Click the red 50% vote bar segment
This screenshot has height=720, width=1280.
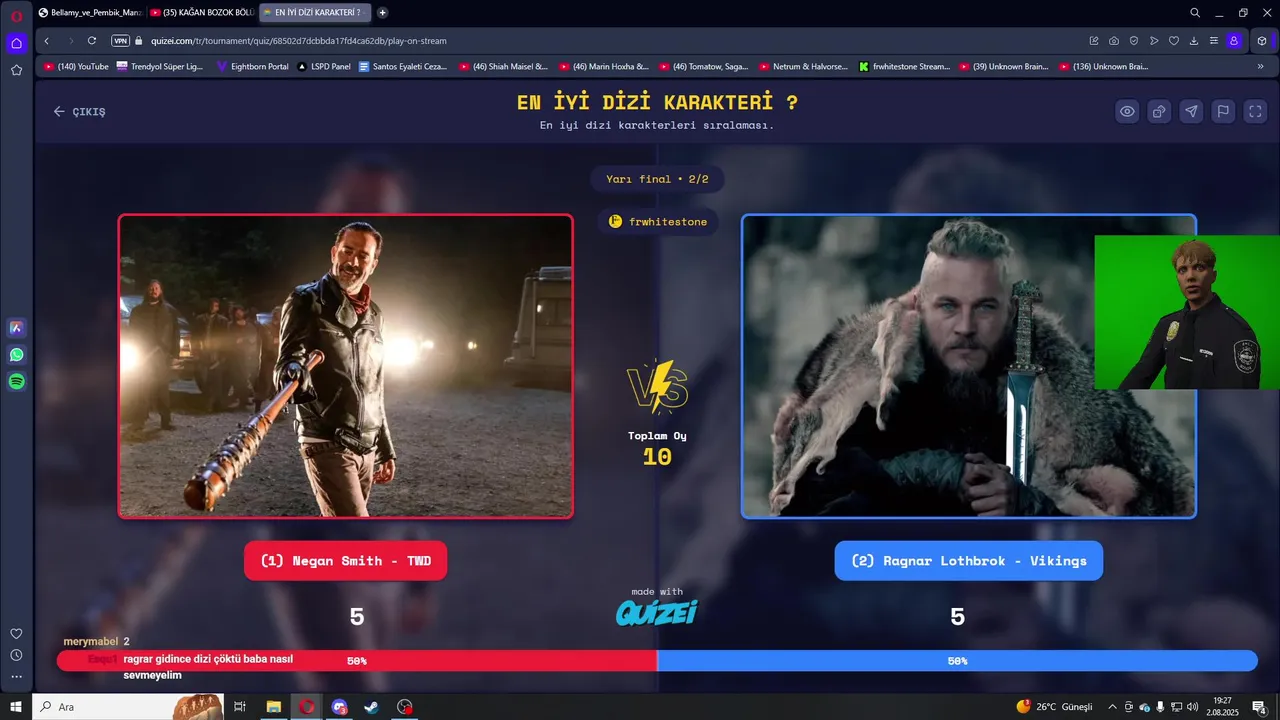[x=357, y=661]
